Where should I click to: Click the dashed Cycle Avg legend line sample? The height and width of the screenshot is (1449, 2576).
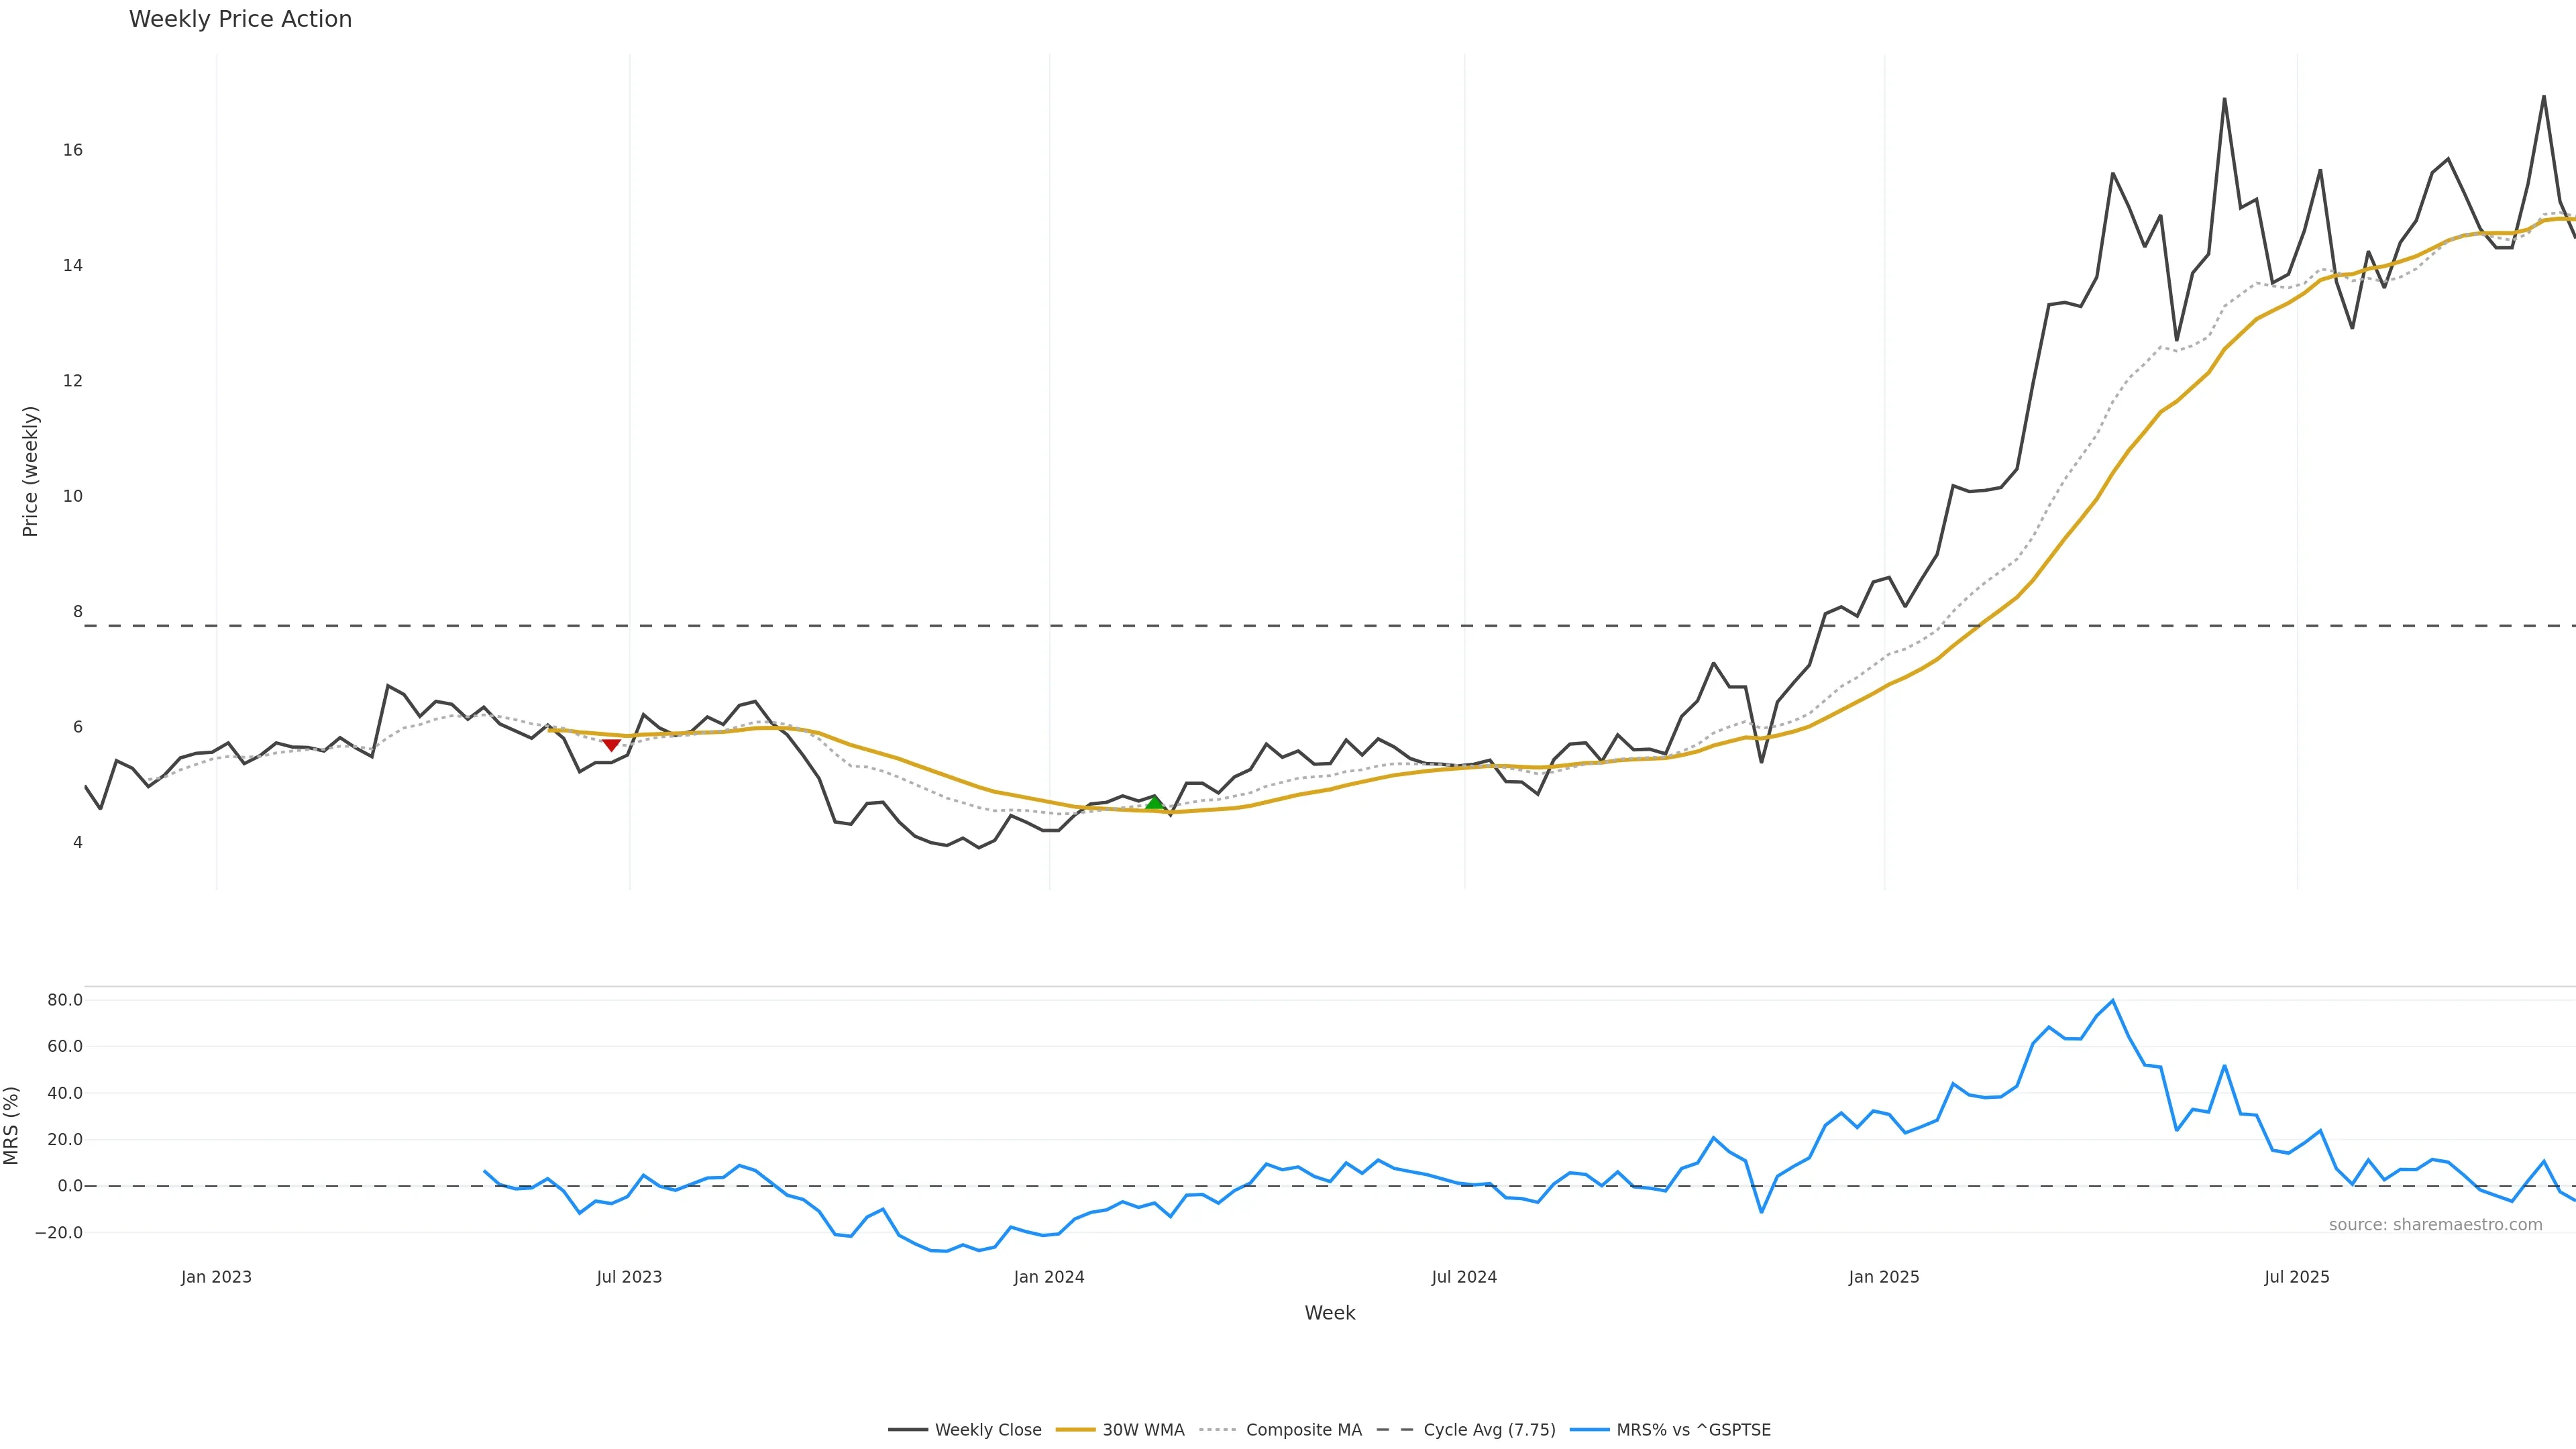(x=1395, y=1430)
